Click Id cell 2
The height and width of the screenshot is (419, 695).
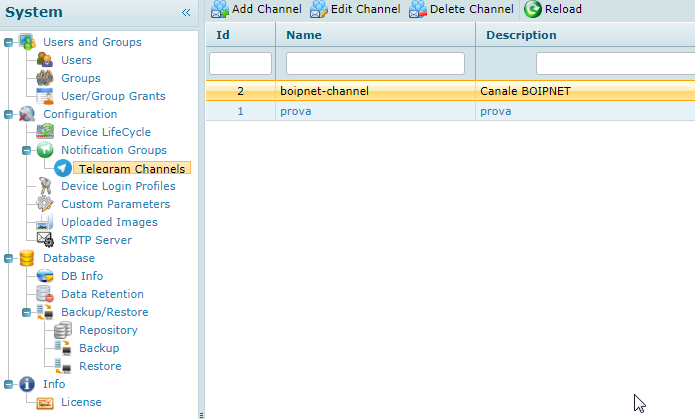[241, 91]
